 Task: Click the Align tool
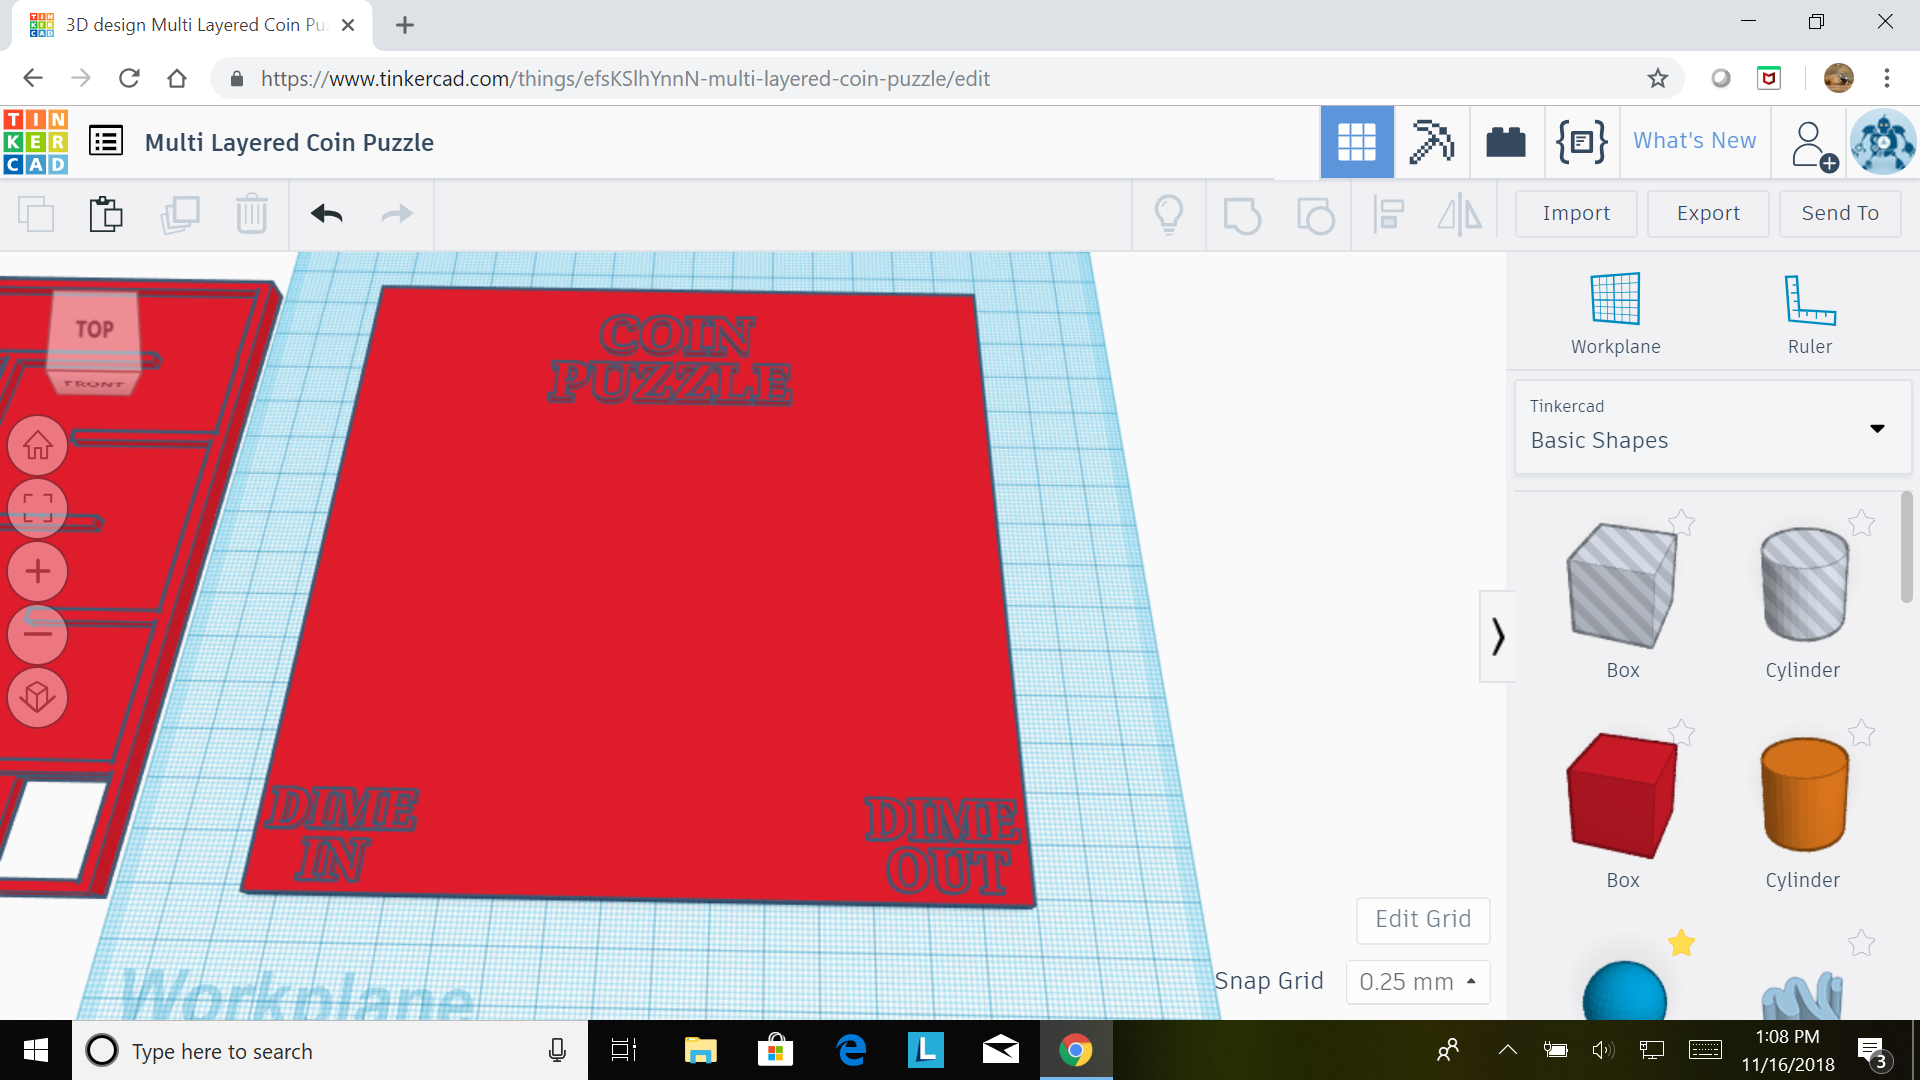click(1388, 214)
